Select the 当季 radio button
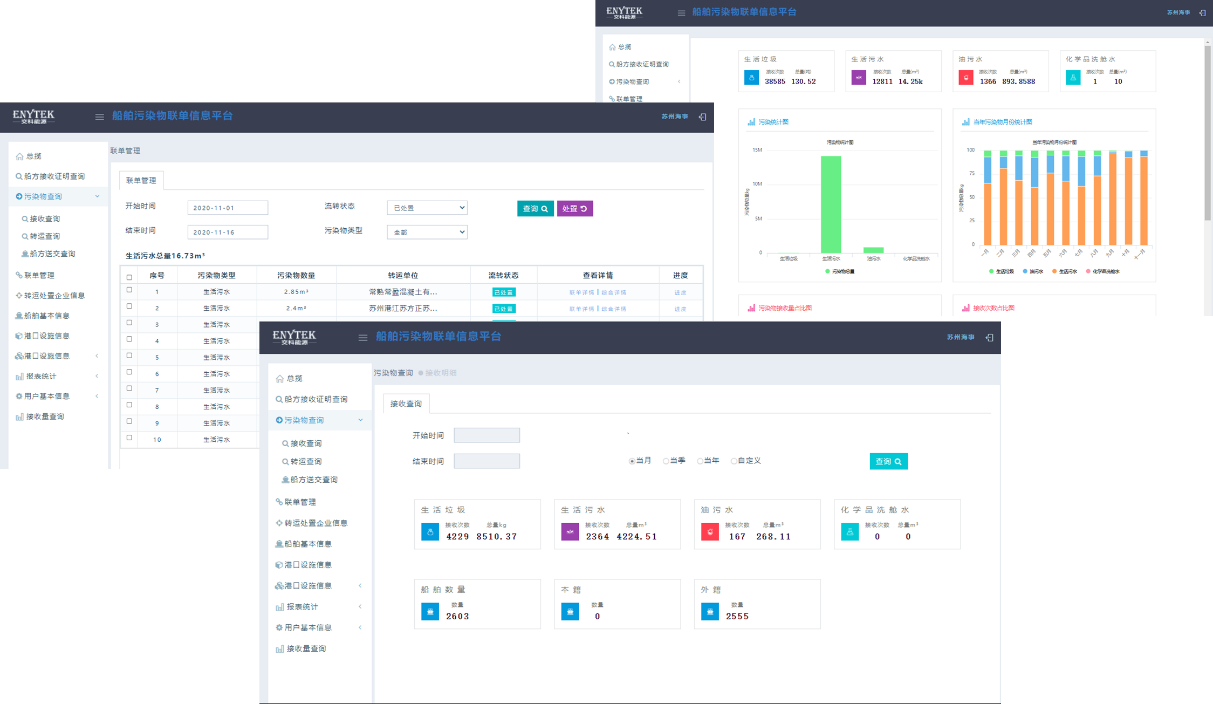 [x=666, y=461]
